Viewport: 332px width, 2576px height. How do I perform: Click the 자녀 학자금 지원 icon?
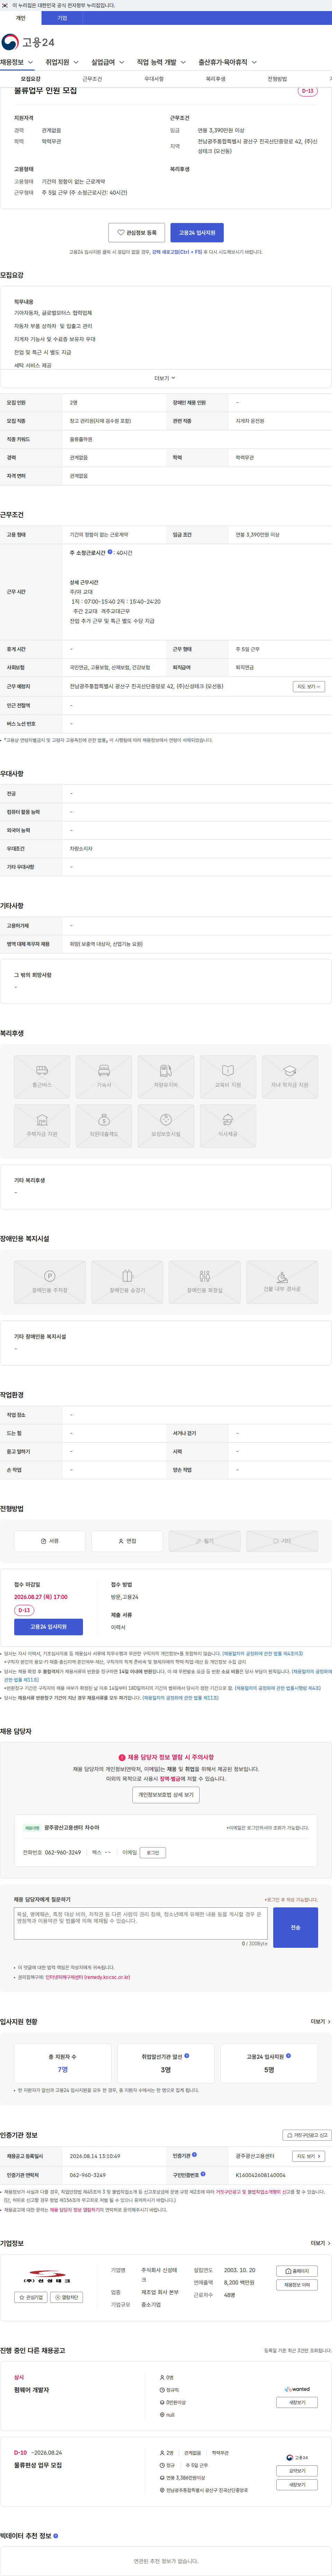pyautogui.click(x=290, y=1077)
